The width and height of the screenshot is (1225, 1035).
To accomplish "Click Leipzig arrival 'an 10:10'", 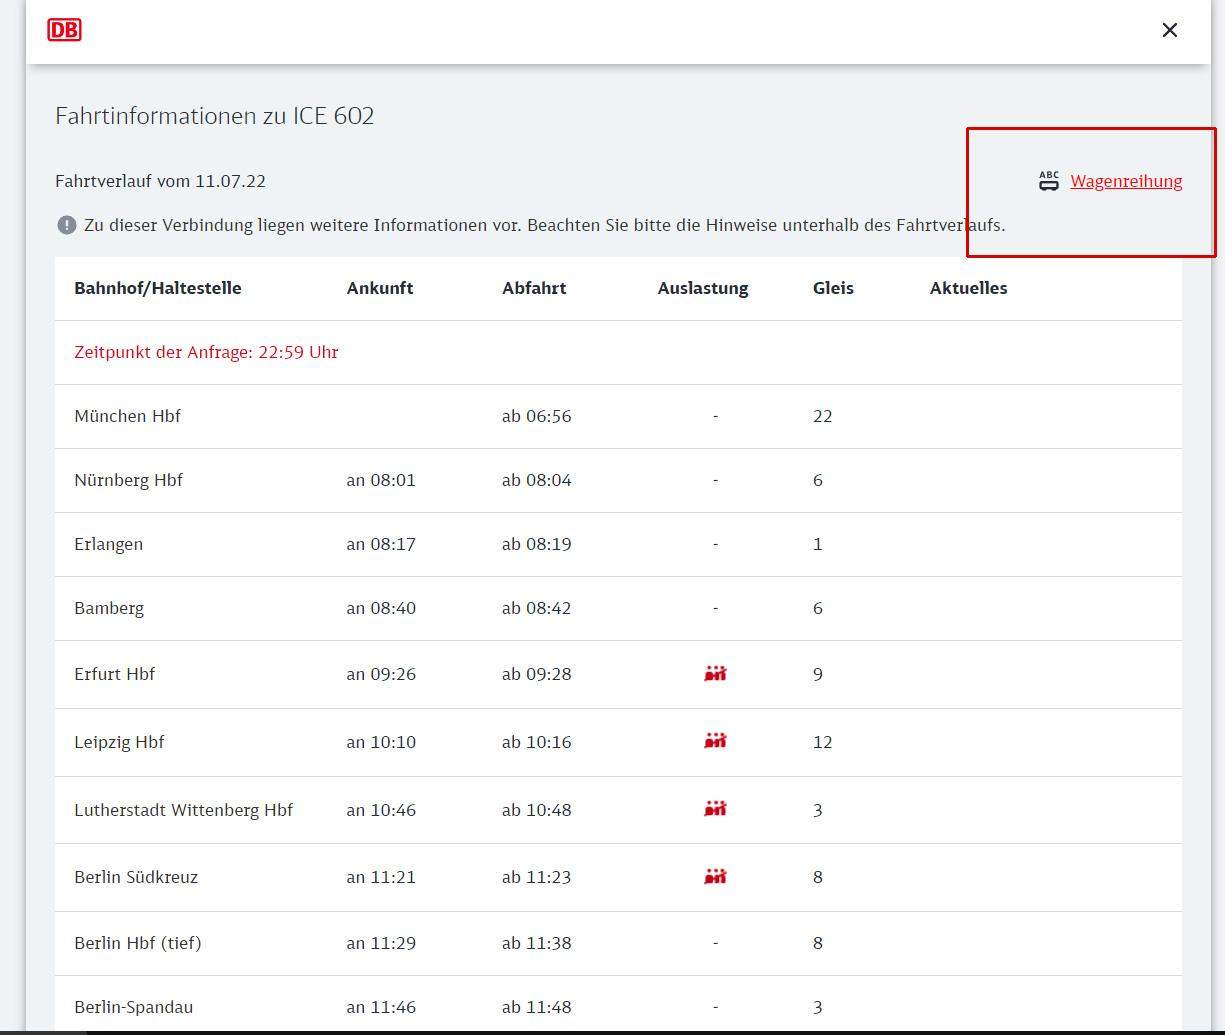I will tap(381, 742).
